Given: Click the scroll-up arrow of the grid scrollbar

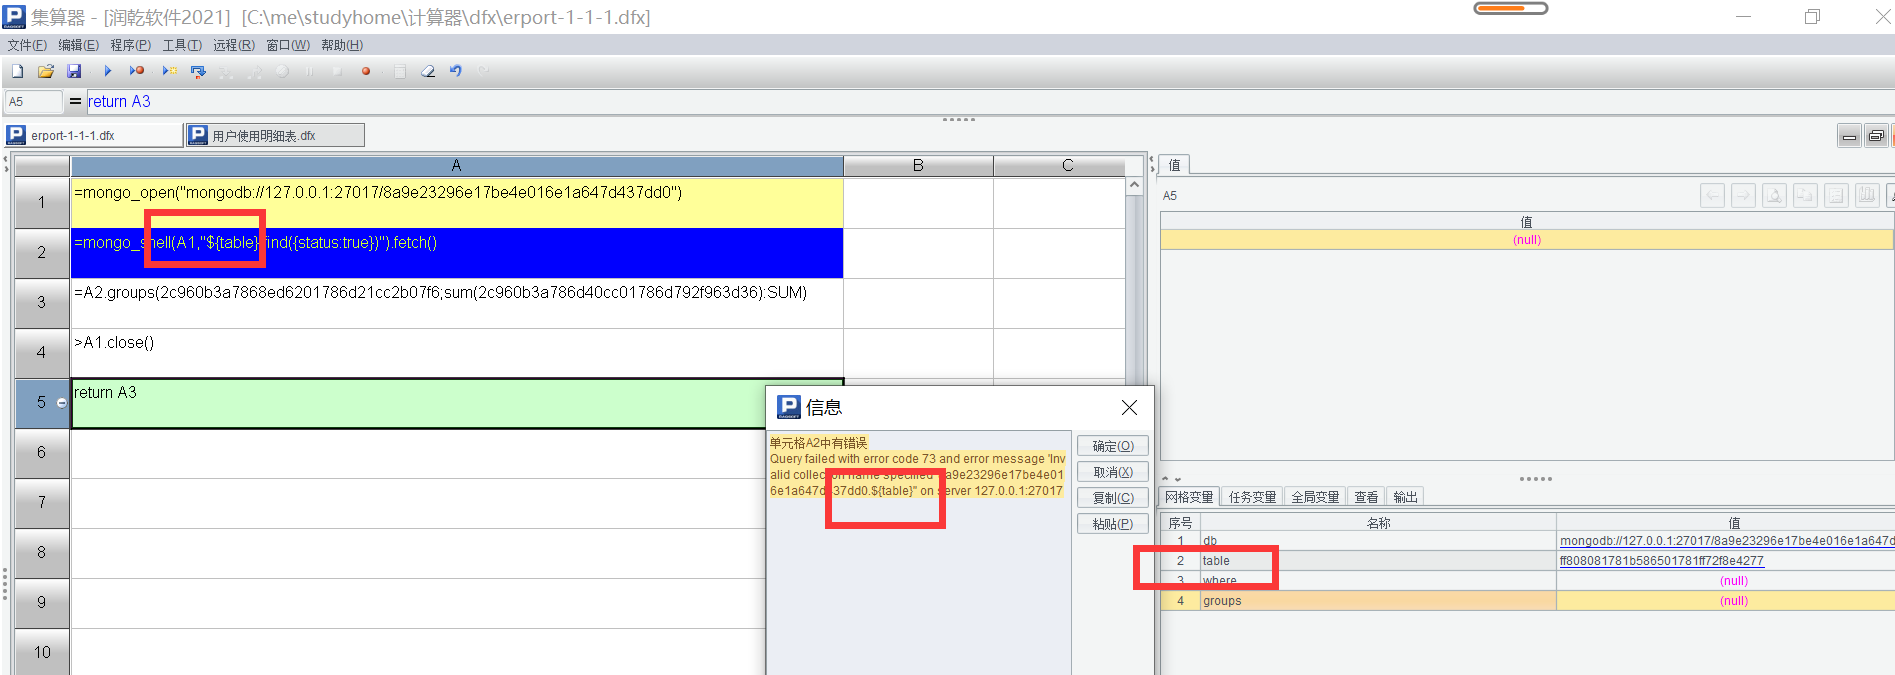Looking at the screenshot, I should coord(1134,186).
